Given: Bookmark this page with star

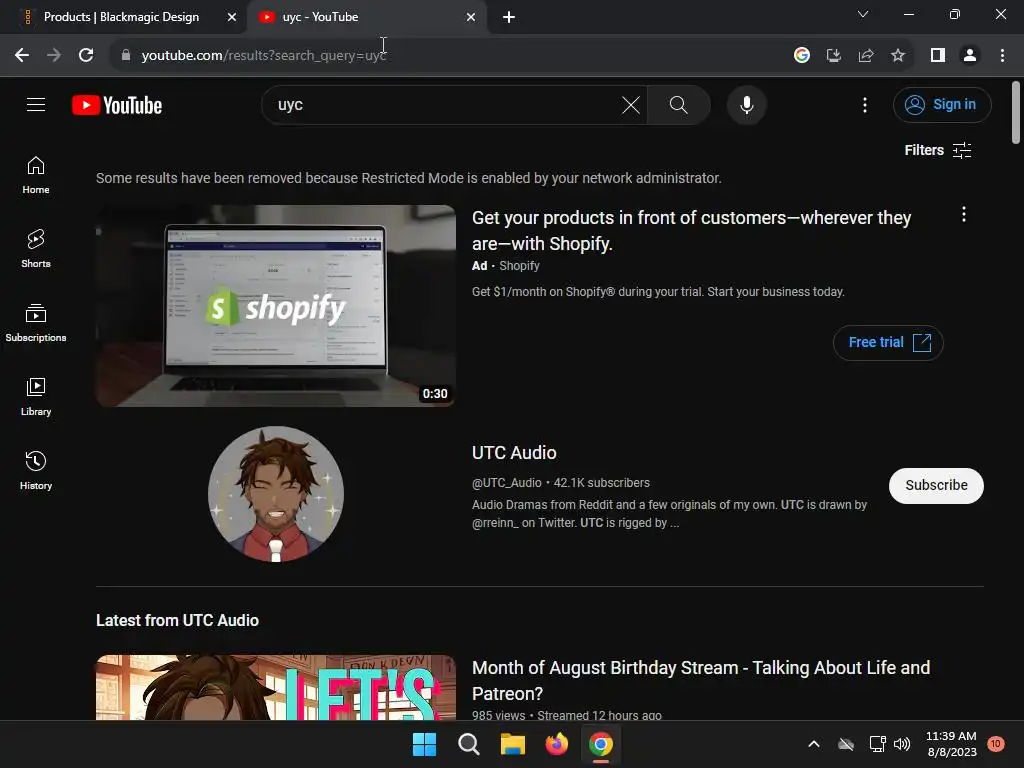Looking at the screenshot, I should pyautogui.click(x=898, y=55).
